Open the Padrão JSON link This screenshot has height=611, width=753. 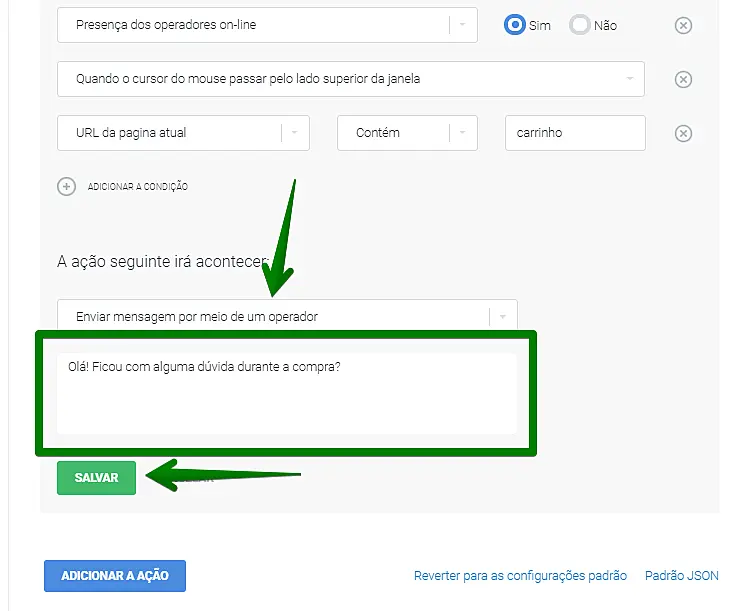[x=681, y=576]
